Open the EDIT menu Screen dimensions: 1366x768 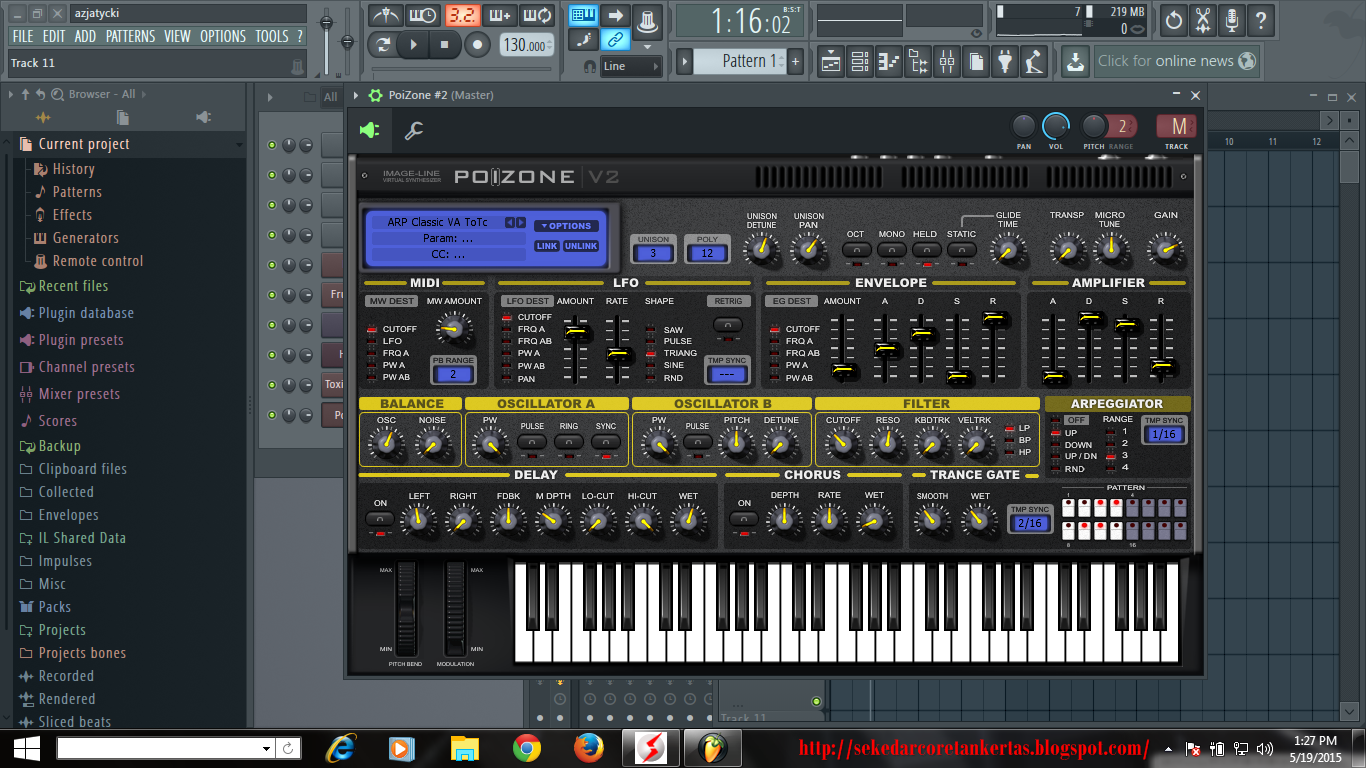click(x=54, y=36)
